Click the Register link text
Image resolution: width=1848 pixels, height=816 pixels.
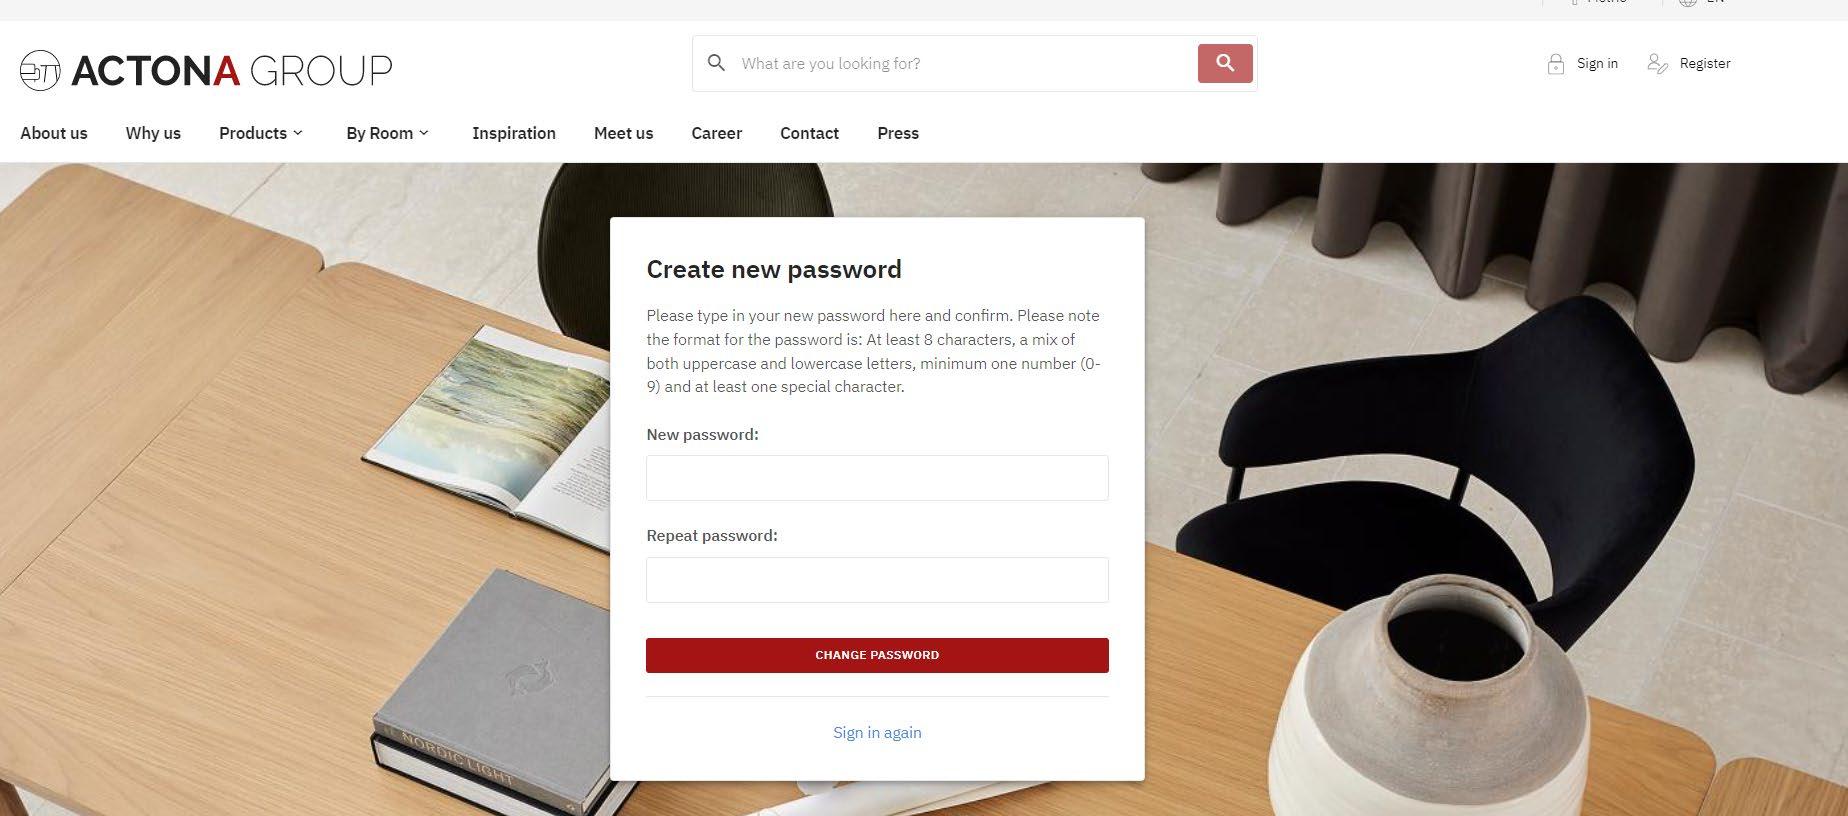[x=1705, y=63]
